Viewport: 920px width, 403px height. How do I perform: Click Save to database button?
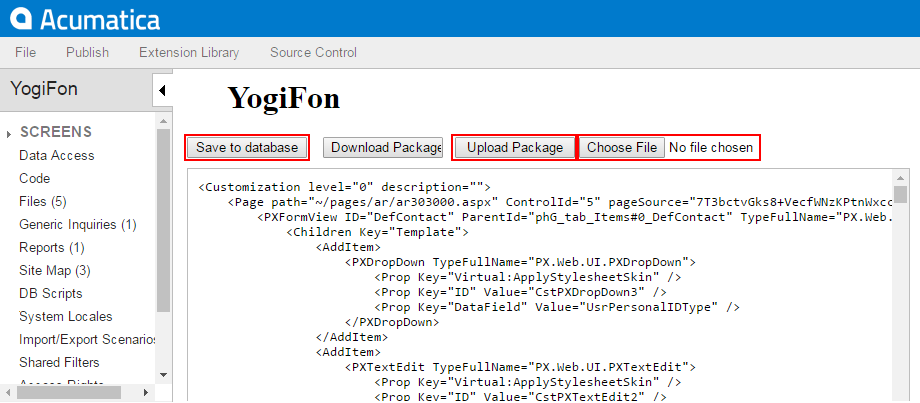point(247,148)
